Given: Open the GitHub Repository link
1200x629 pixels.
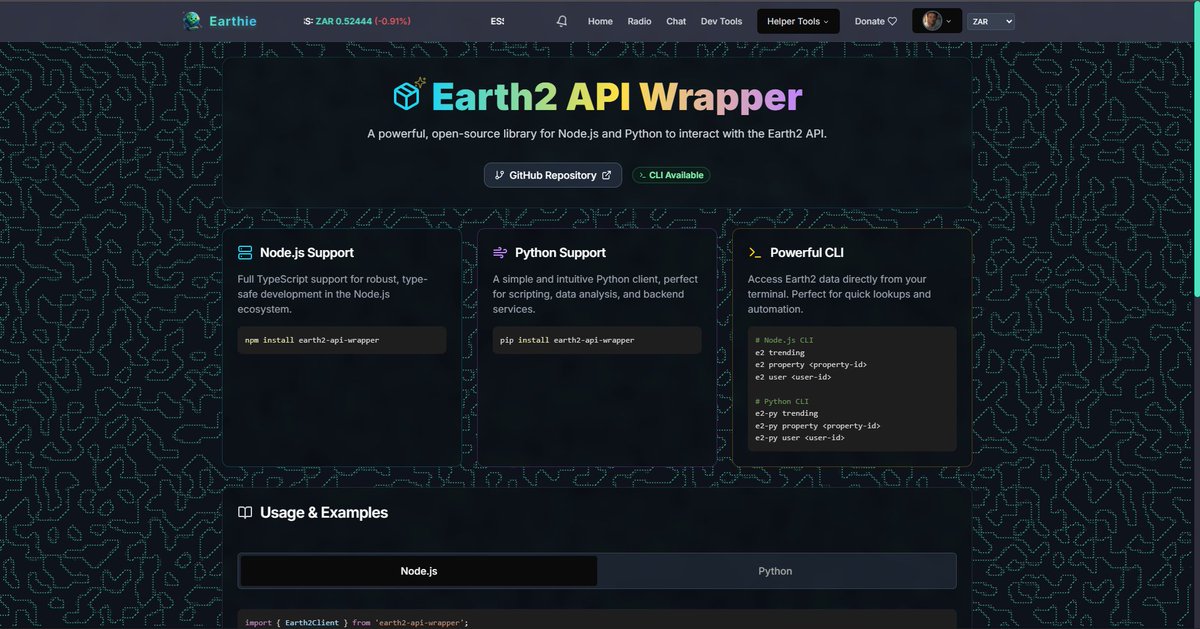Looking at the screenshot, I should pos(553,175).
